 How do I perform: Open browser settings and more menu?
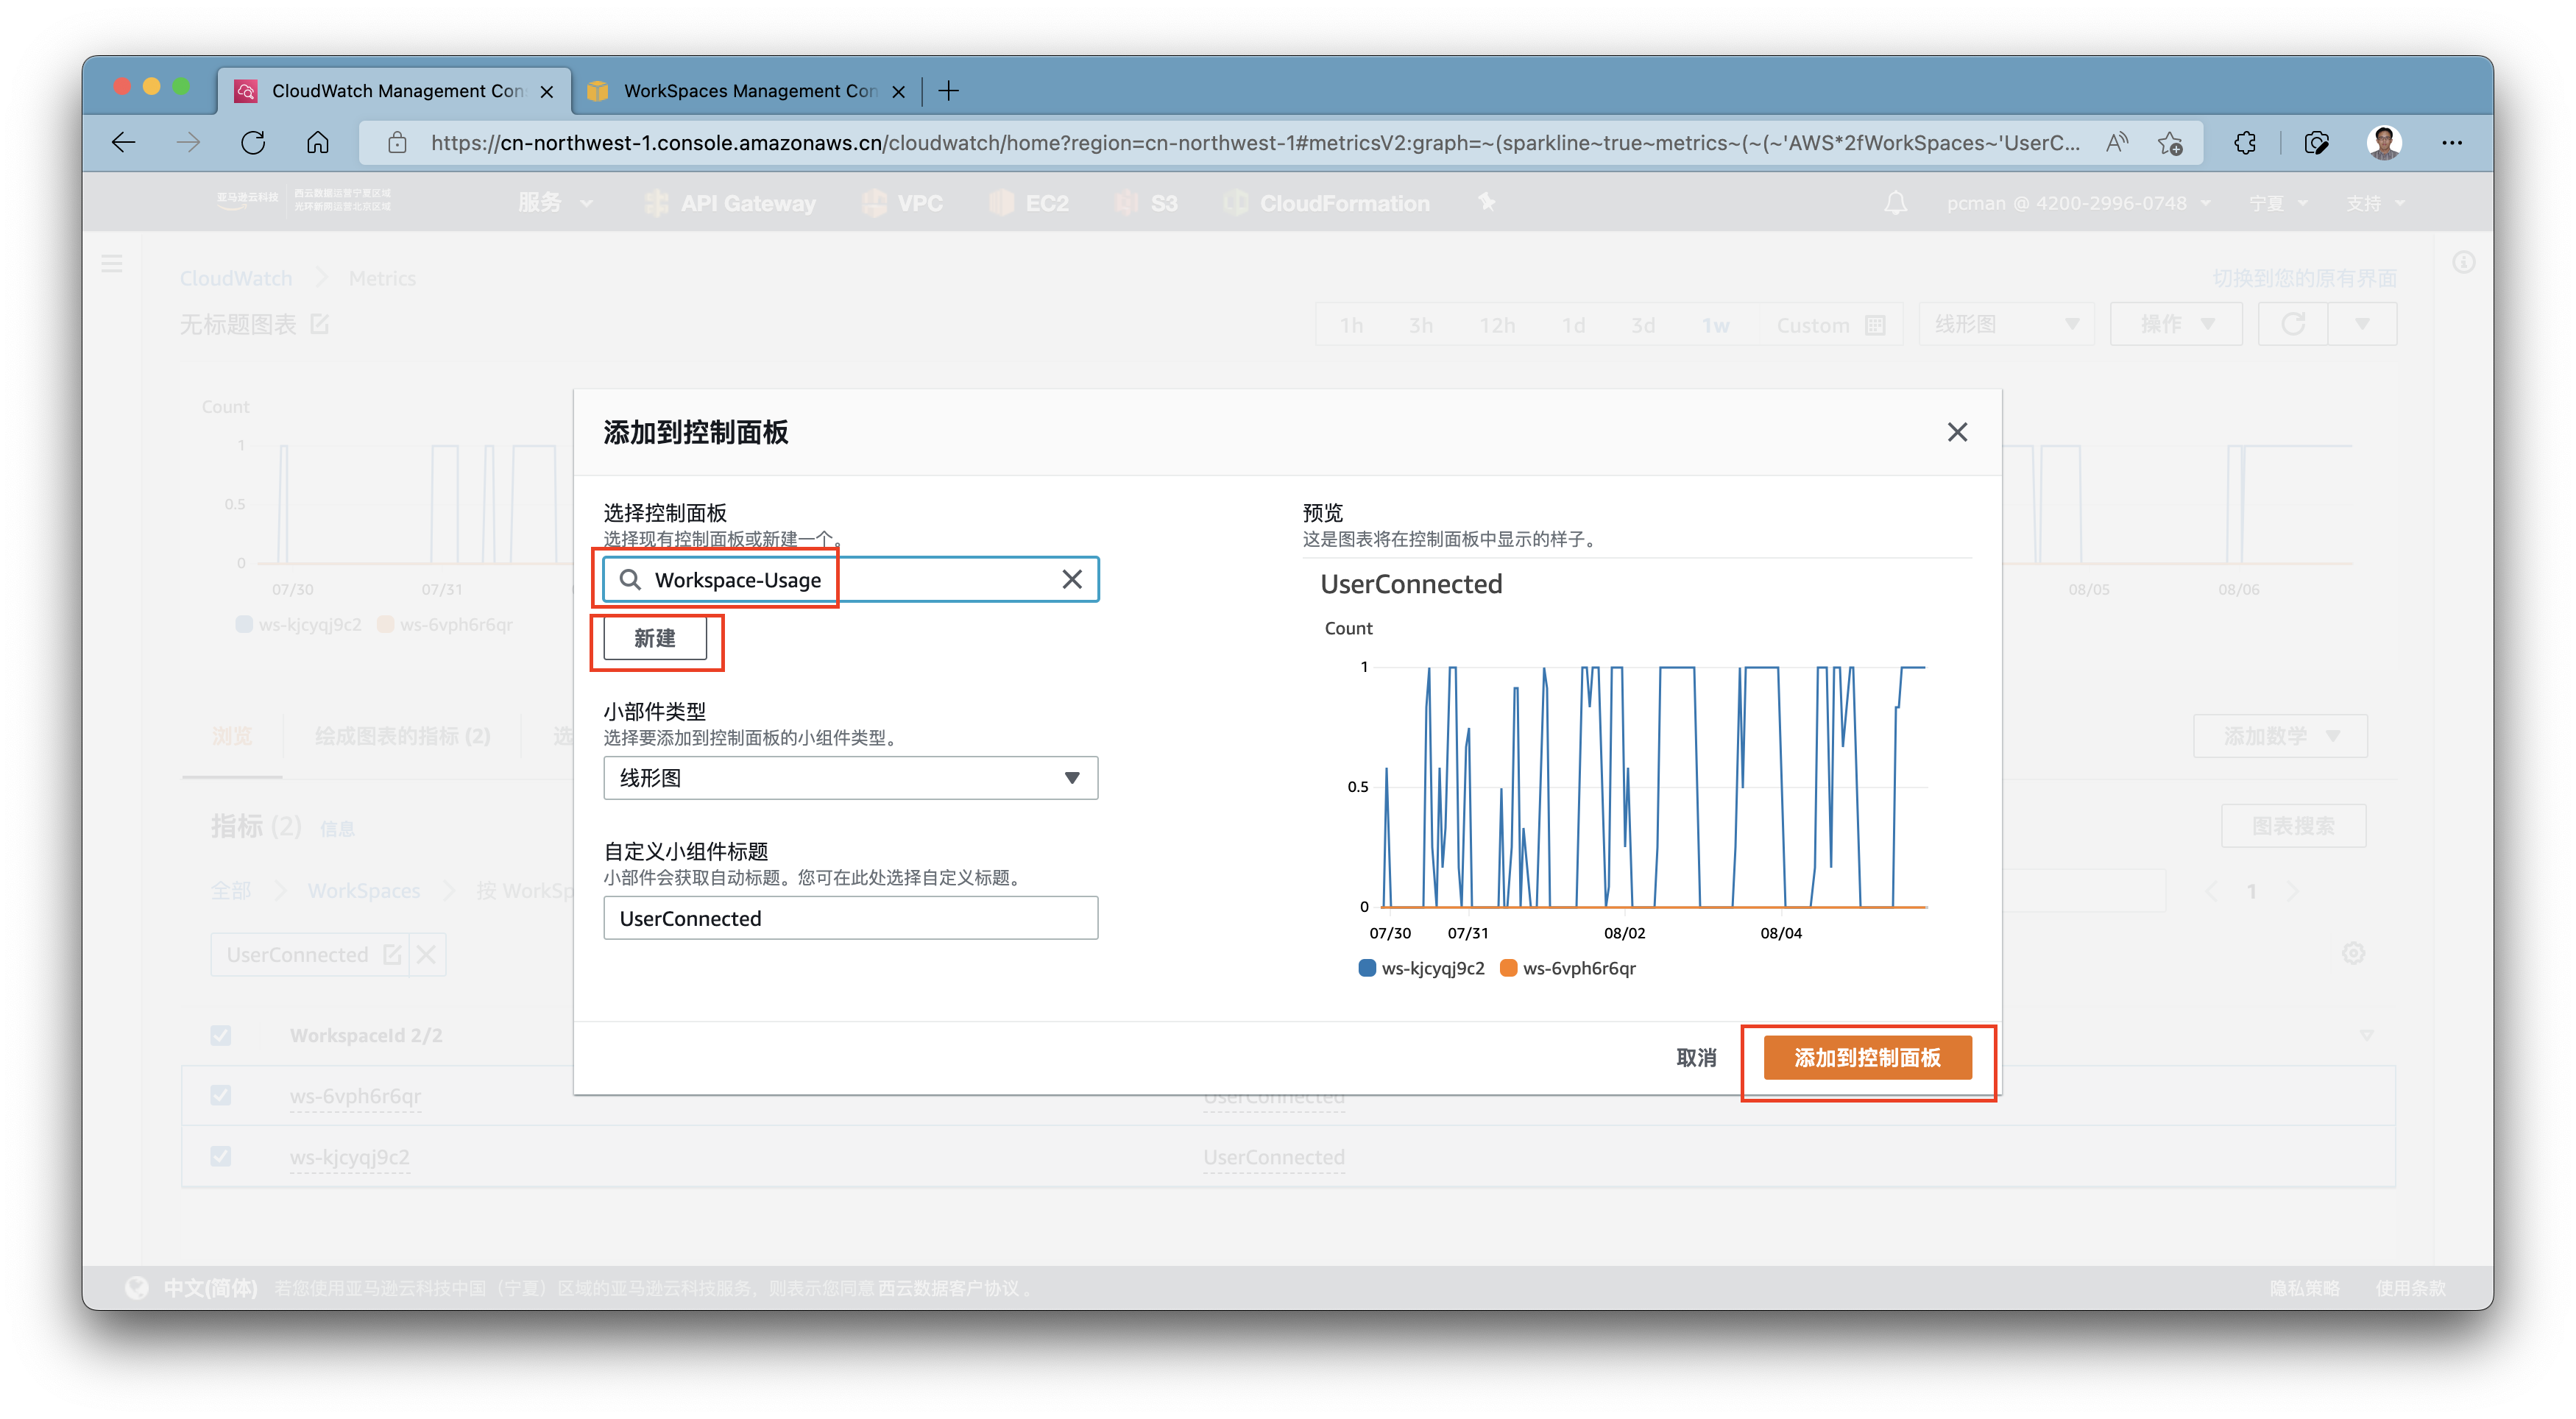[x=2451, y=143]
